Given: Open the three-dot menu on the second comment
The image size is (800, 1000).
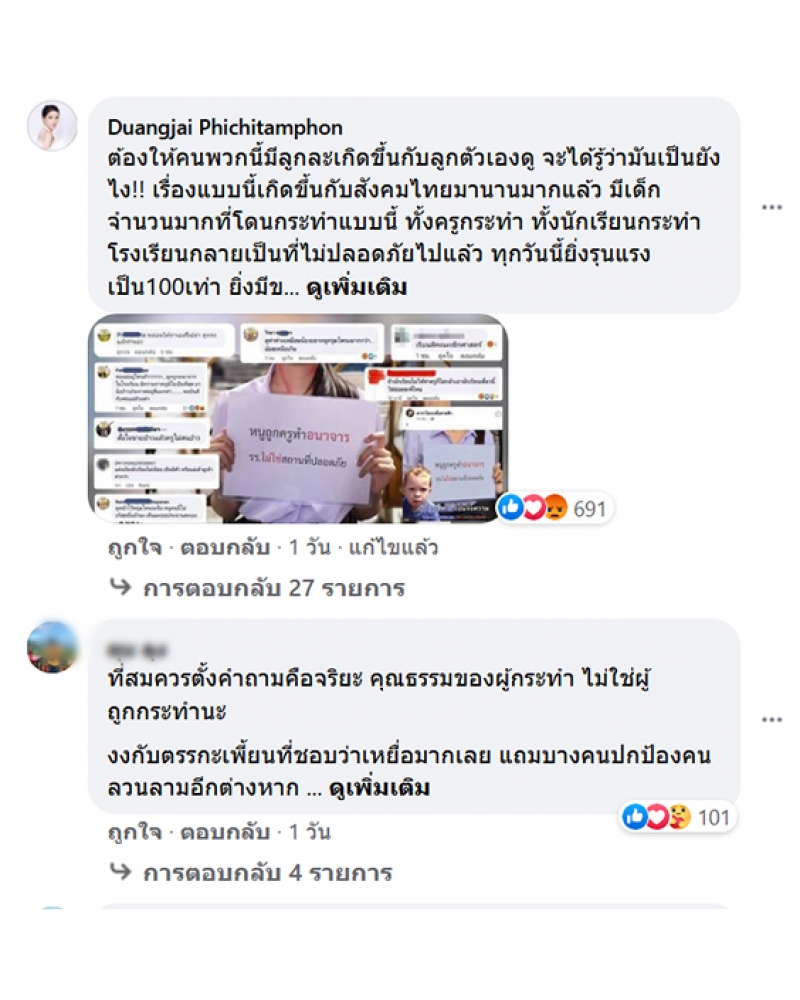Looking at the screenshot, I should (x=771, y=720).
